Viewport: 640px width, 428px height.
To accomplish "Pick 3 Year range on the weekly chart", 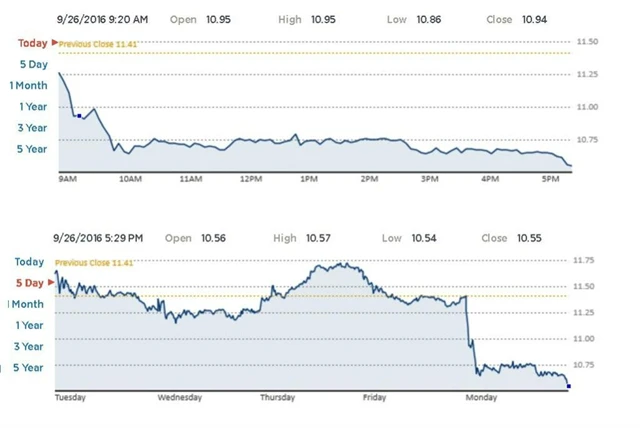I will click(x=29, y=346).
